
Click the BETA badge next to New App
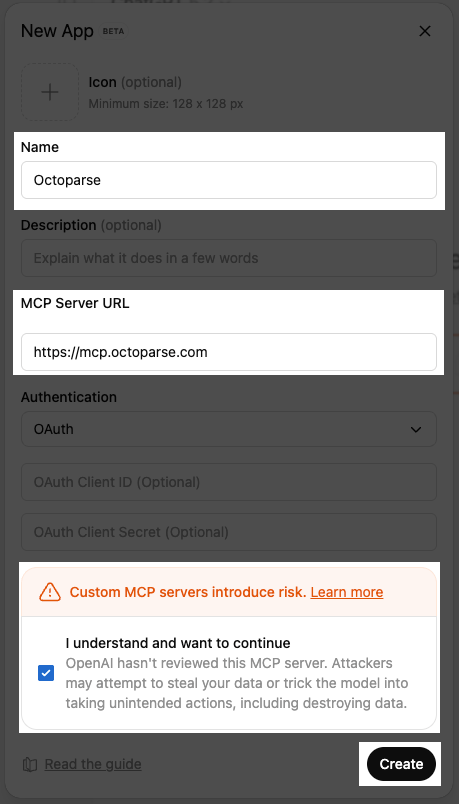pos(113,31)
